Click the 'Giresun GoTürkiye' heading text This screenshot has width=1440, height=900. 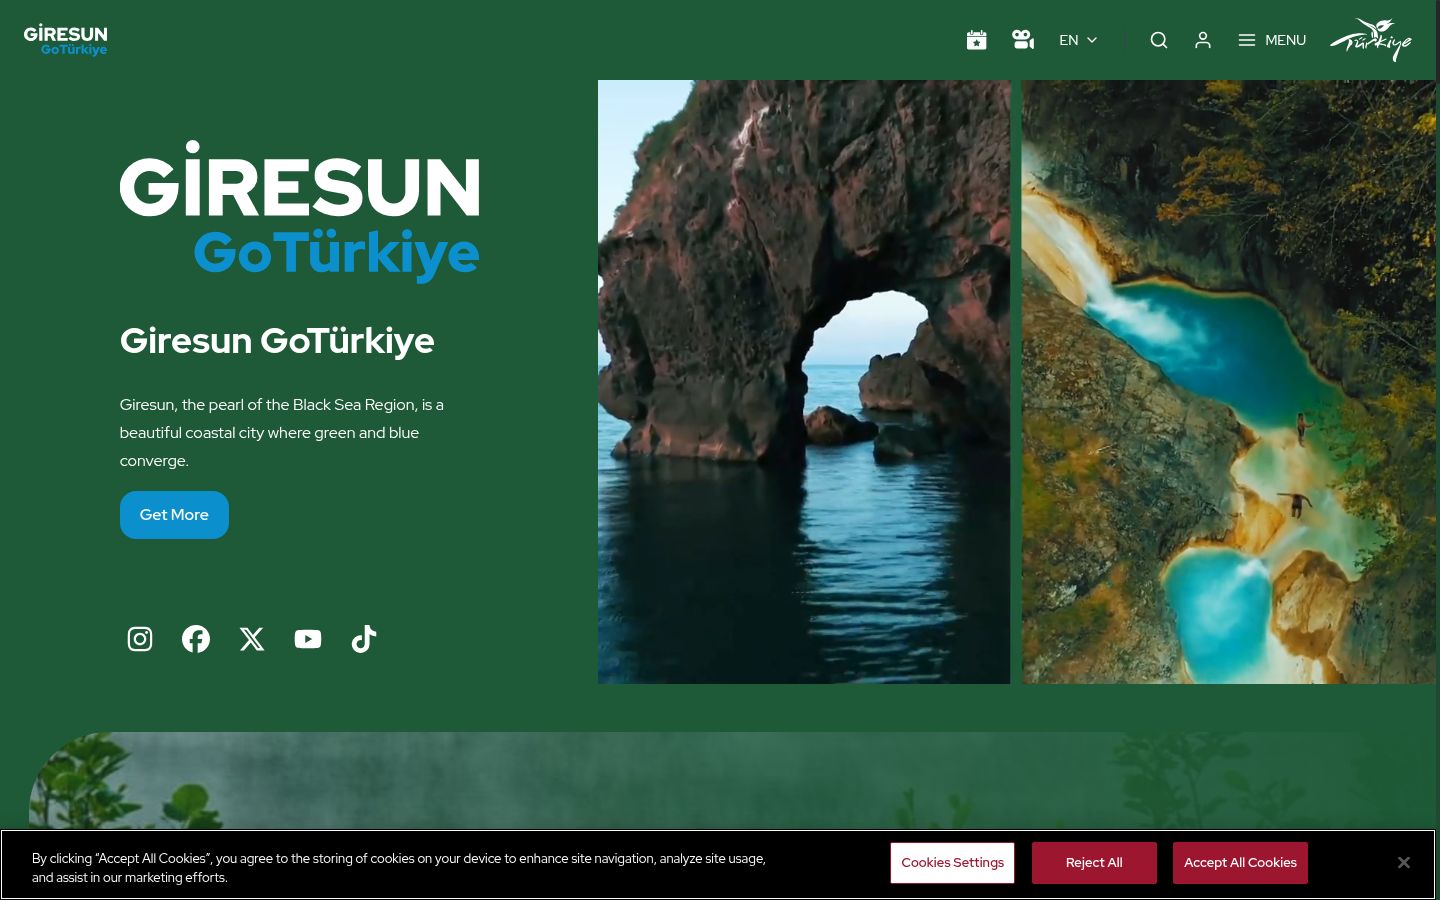point(277,341)
